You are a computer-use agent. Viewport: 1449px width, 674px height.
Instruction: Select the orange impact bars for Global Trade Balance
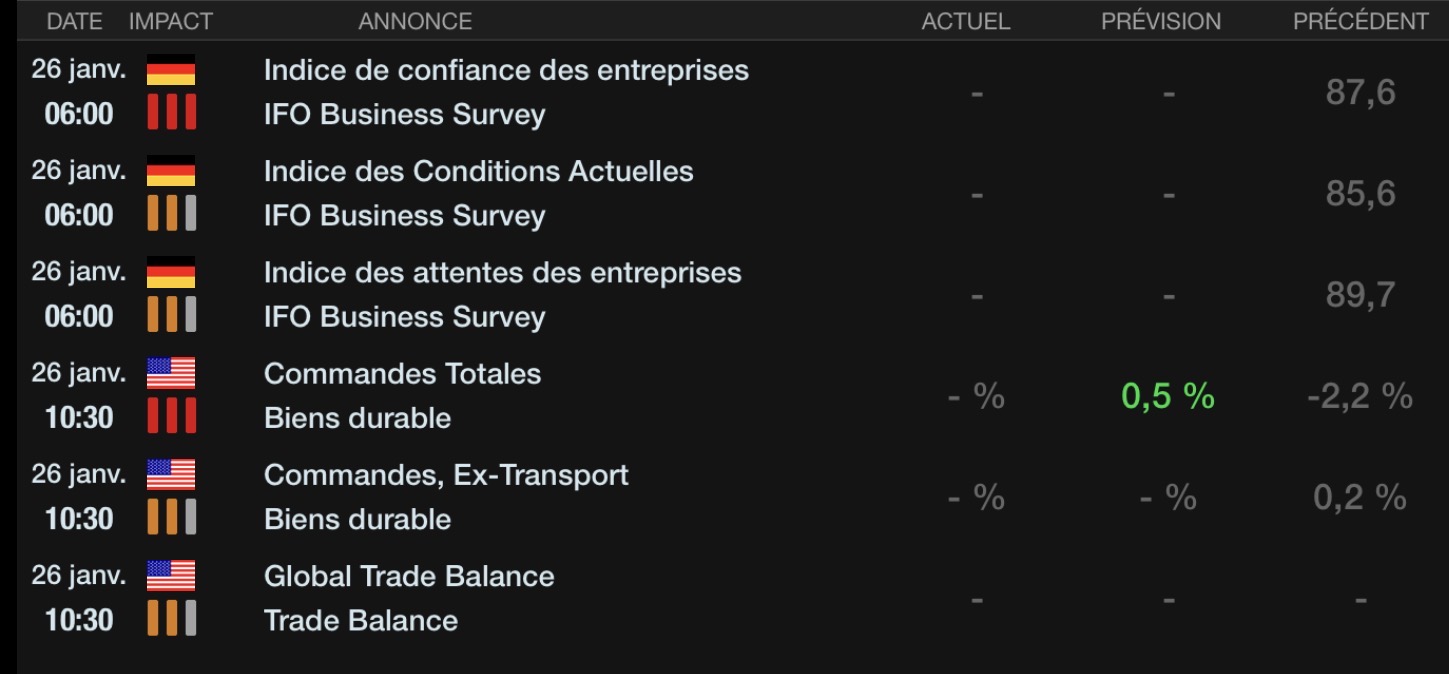171,617
